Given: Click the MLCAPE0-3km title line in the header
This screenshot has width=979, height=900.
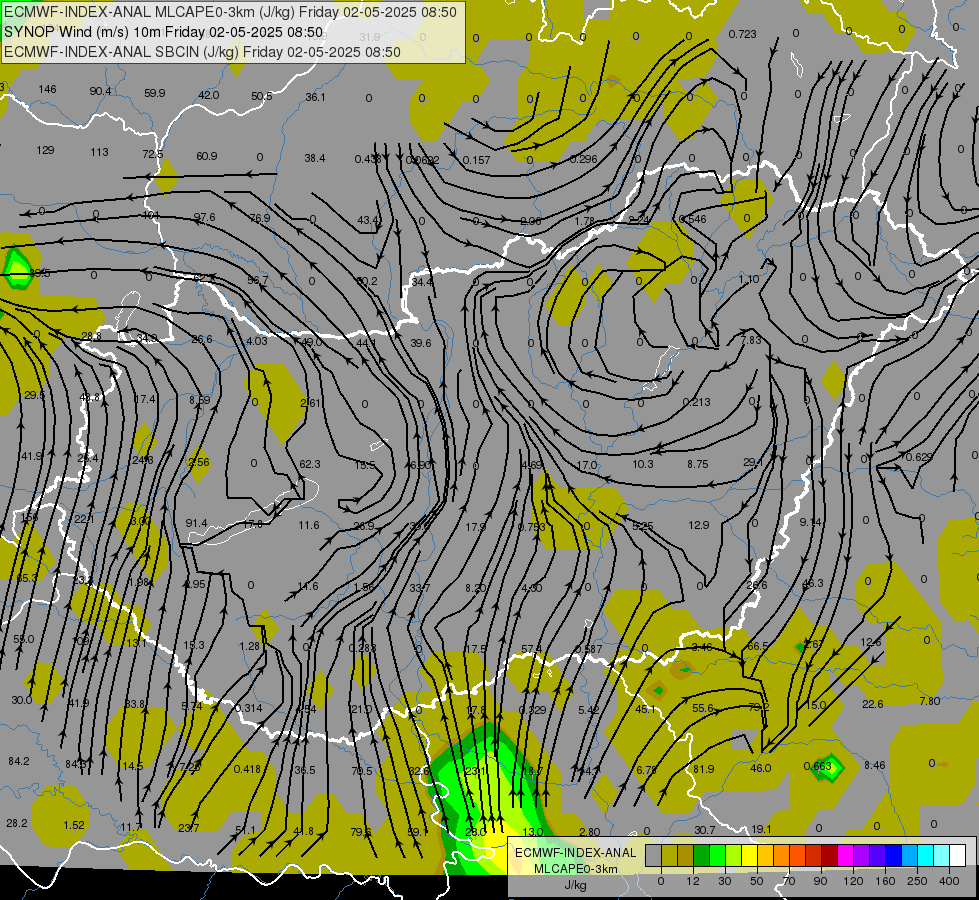Looking at the screenshot, I should coord(230,12).
